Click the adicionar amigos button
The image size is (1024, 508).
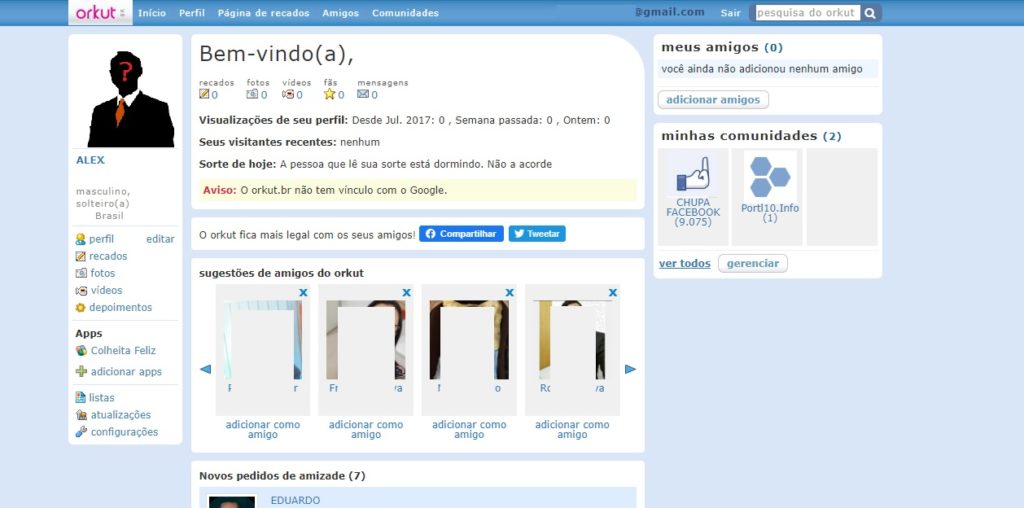pos(713,100)
